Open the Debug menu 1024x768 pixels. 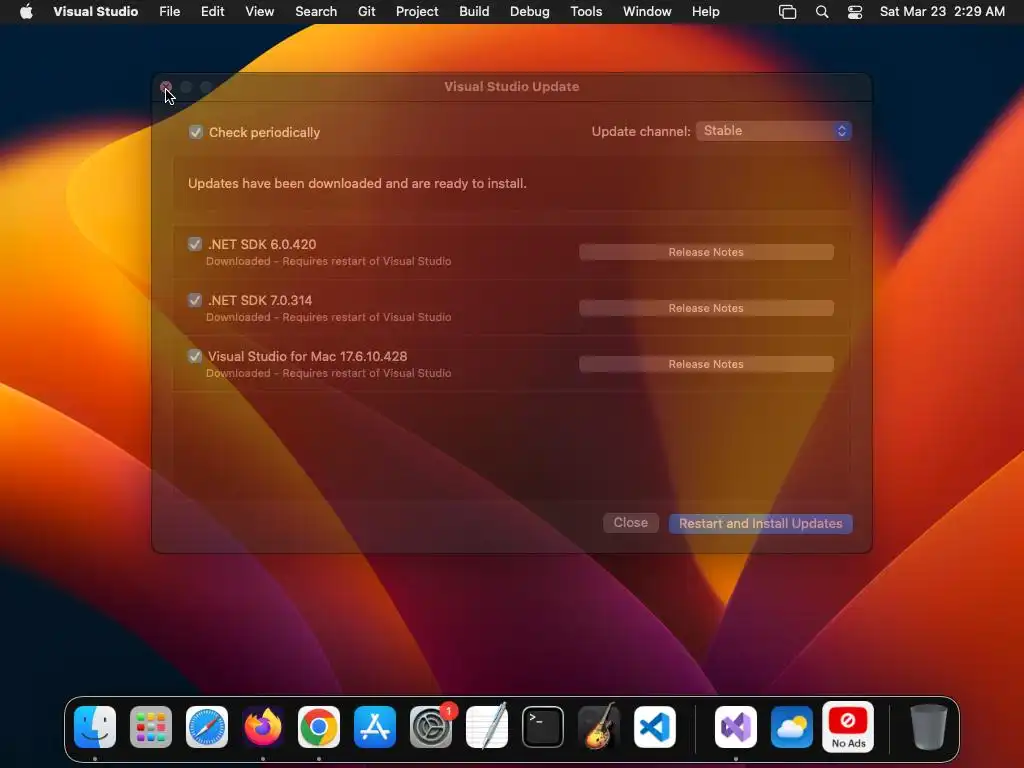click(x=530, y=12)
